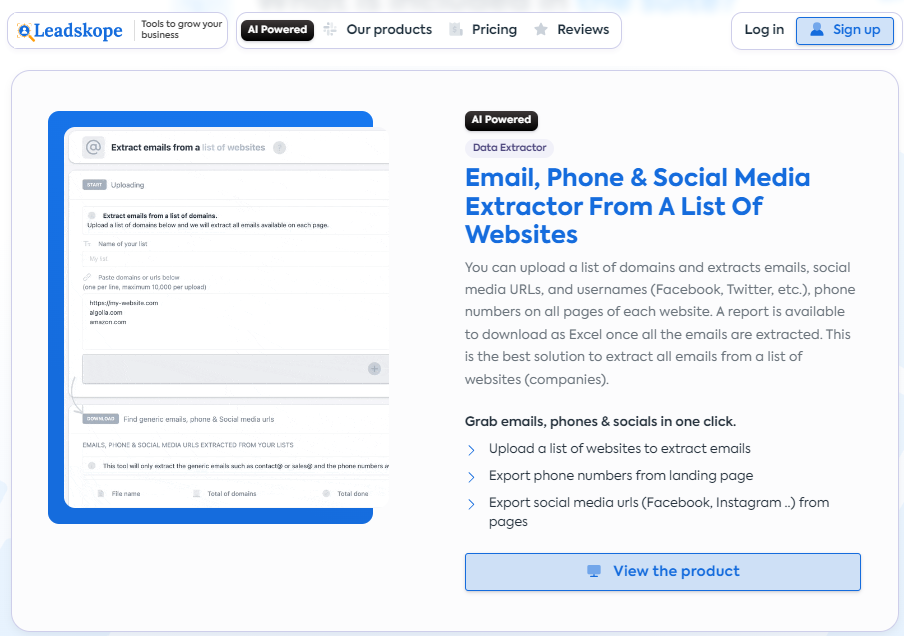Click the star icon beside Reviews
The image size is (904, 636).
tap(541, 30)
